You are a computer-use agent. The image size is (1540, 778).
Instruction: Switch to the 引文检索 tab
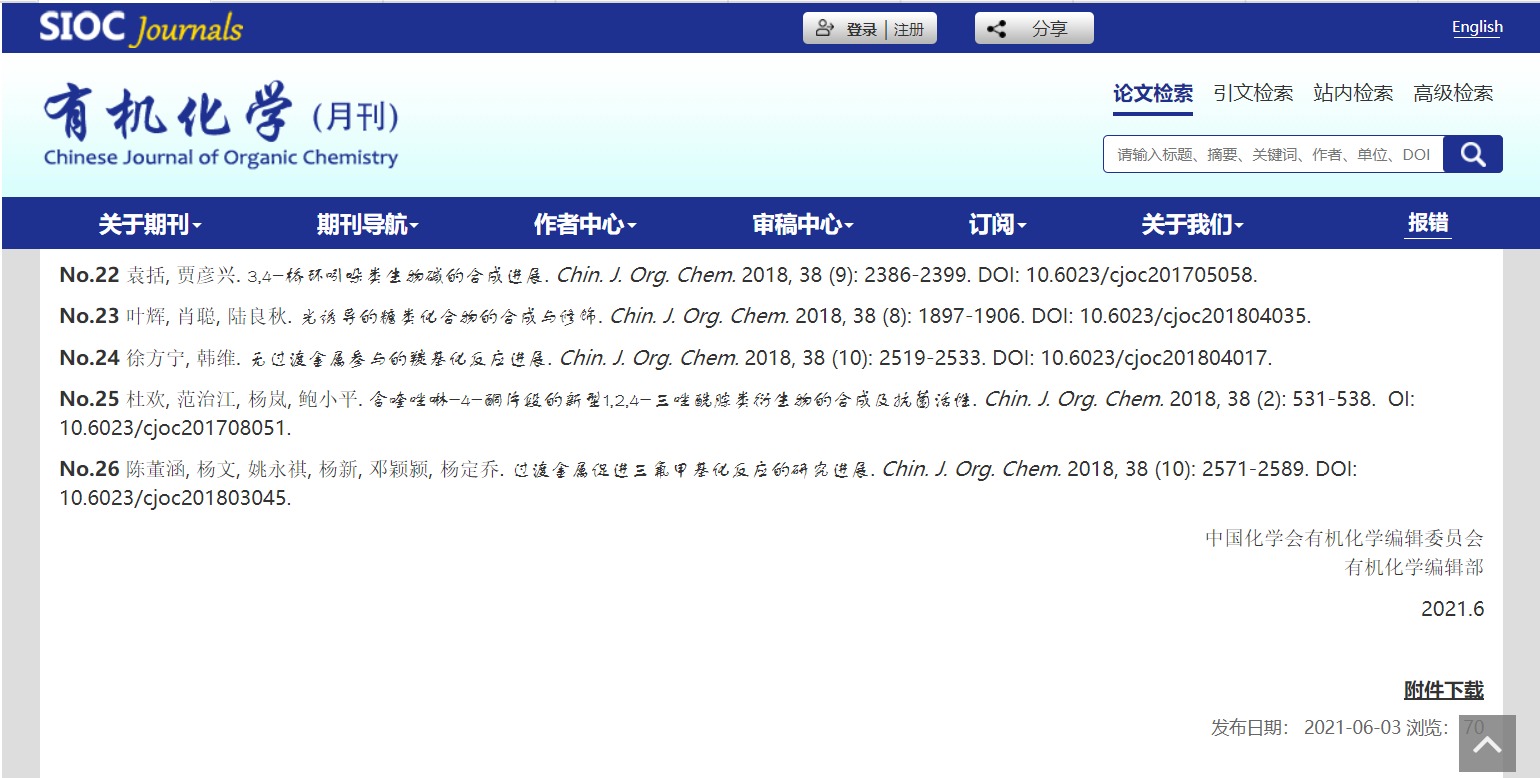pos(1252,94)
